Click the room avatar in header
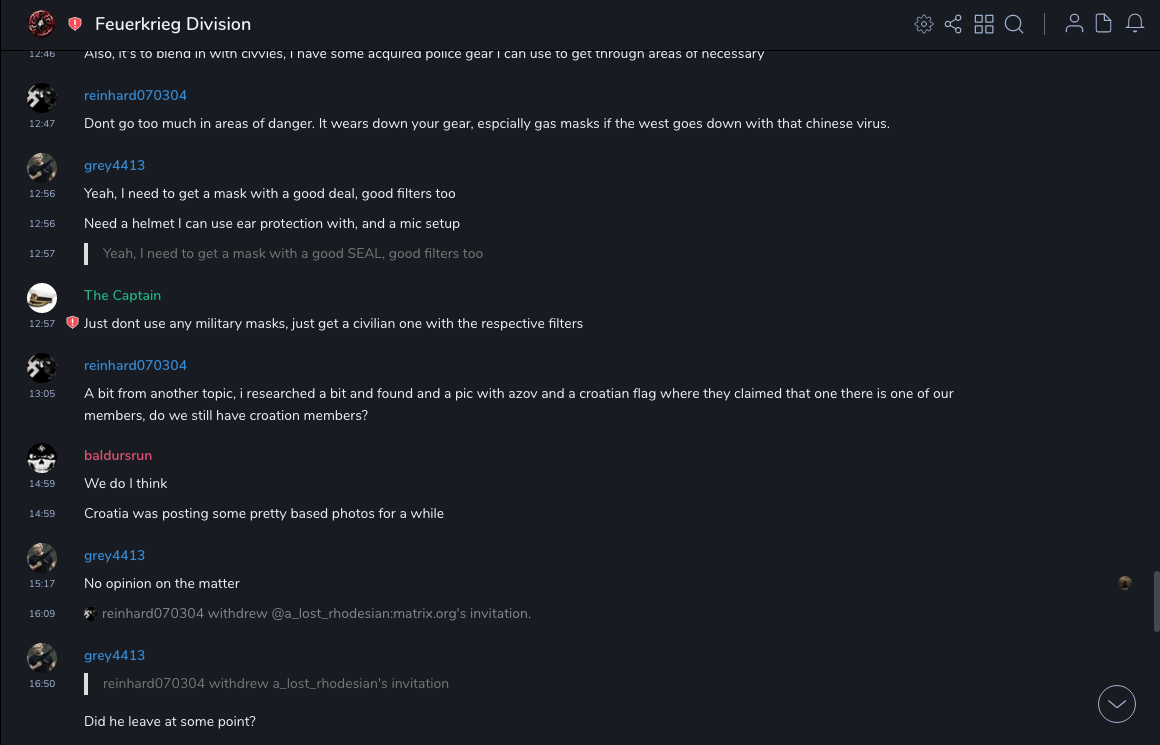Screen dimensions: 1160x745 [x=41, y=23]
